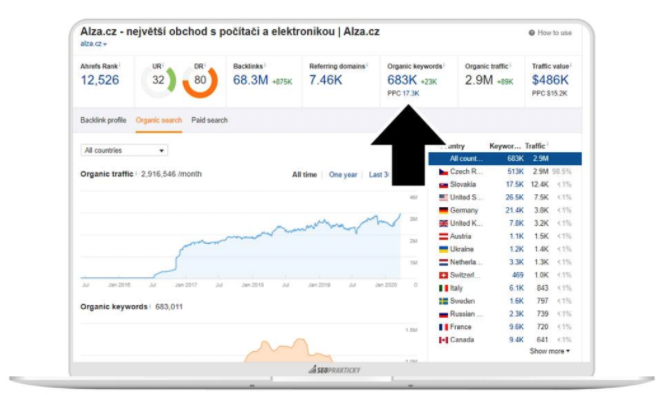Click the organic keywords area chart
667x395 pixels.
(x=288, y=350)
